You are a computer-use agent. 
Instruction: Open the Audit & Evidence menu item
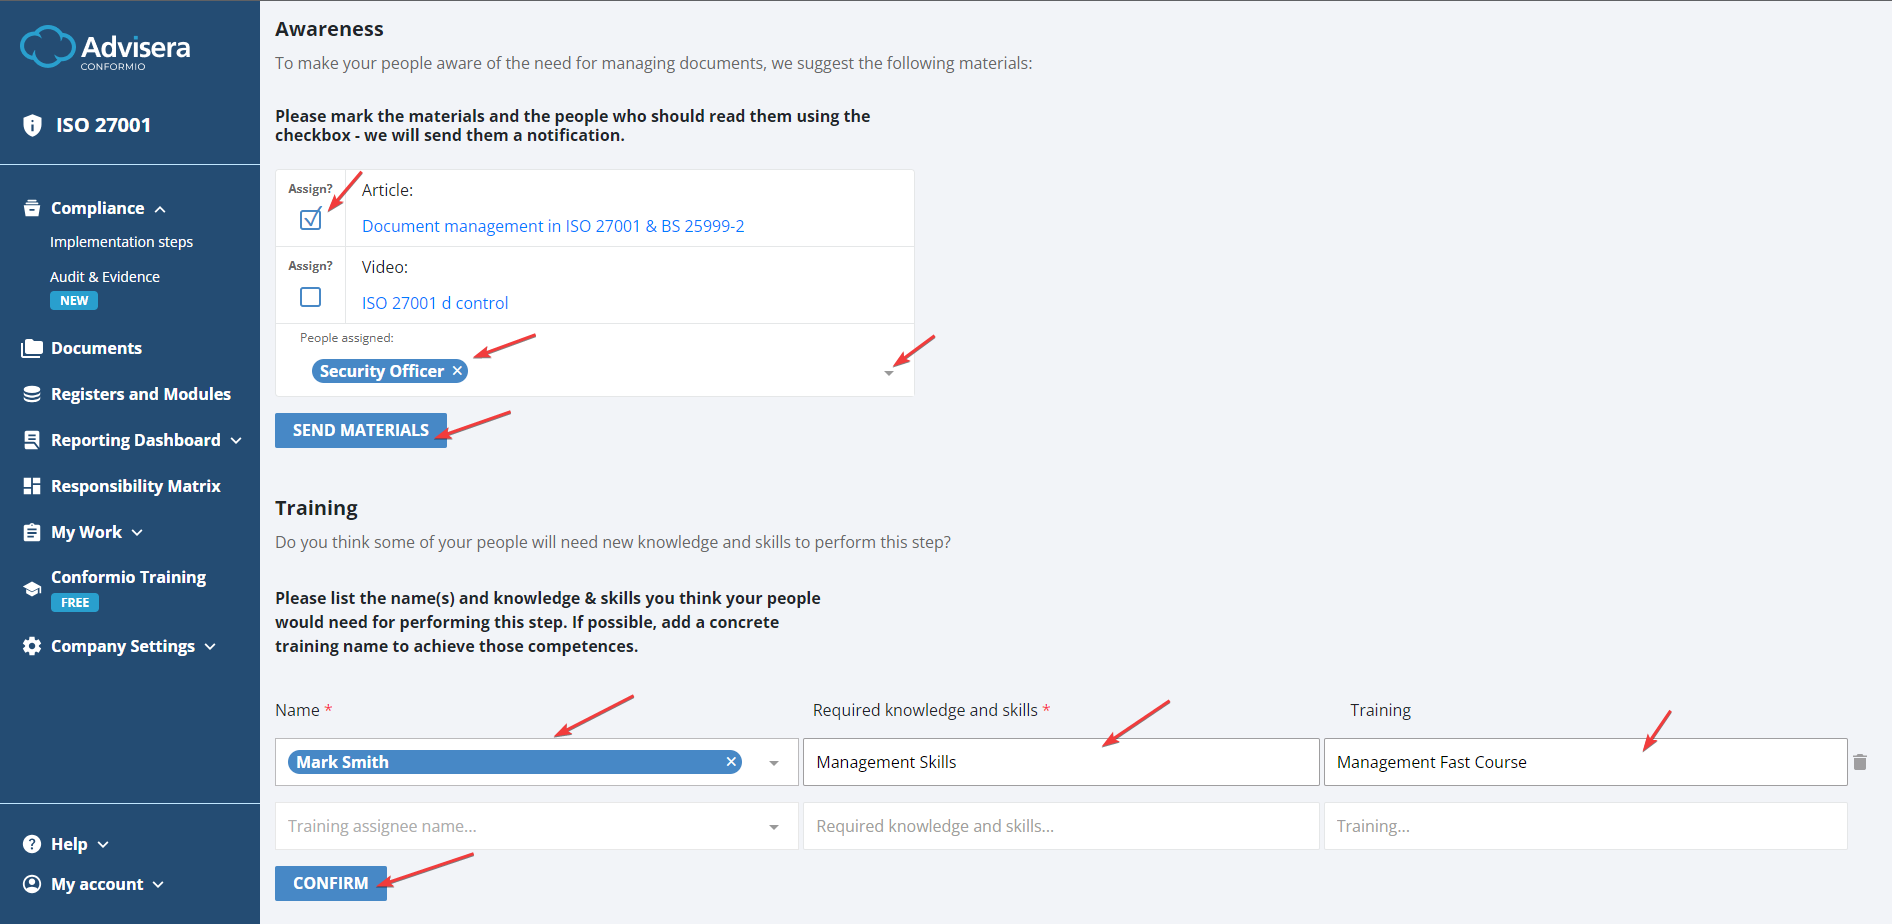105,277
